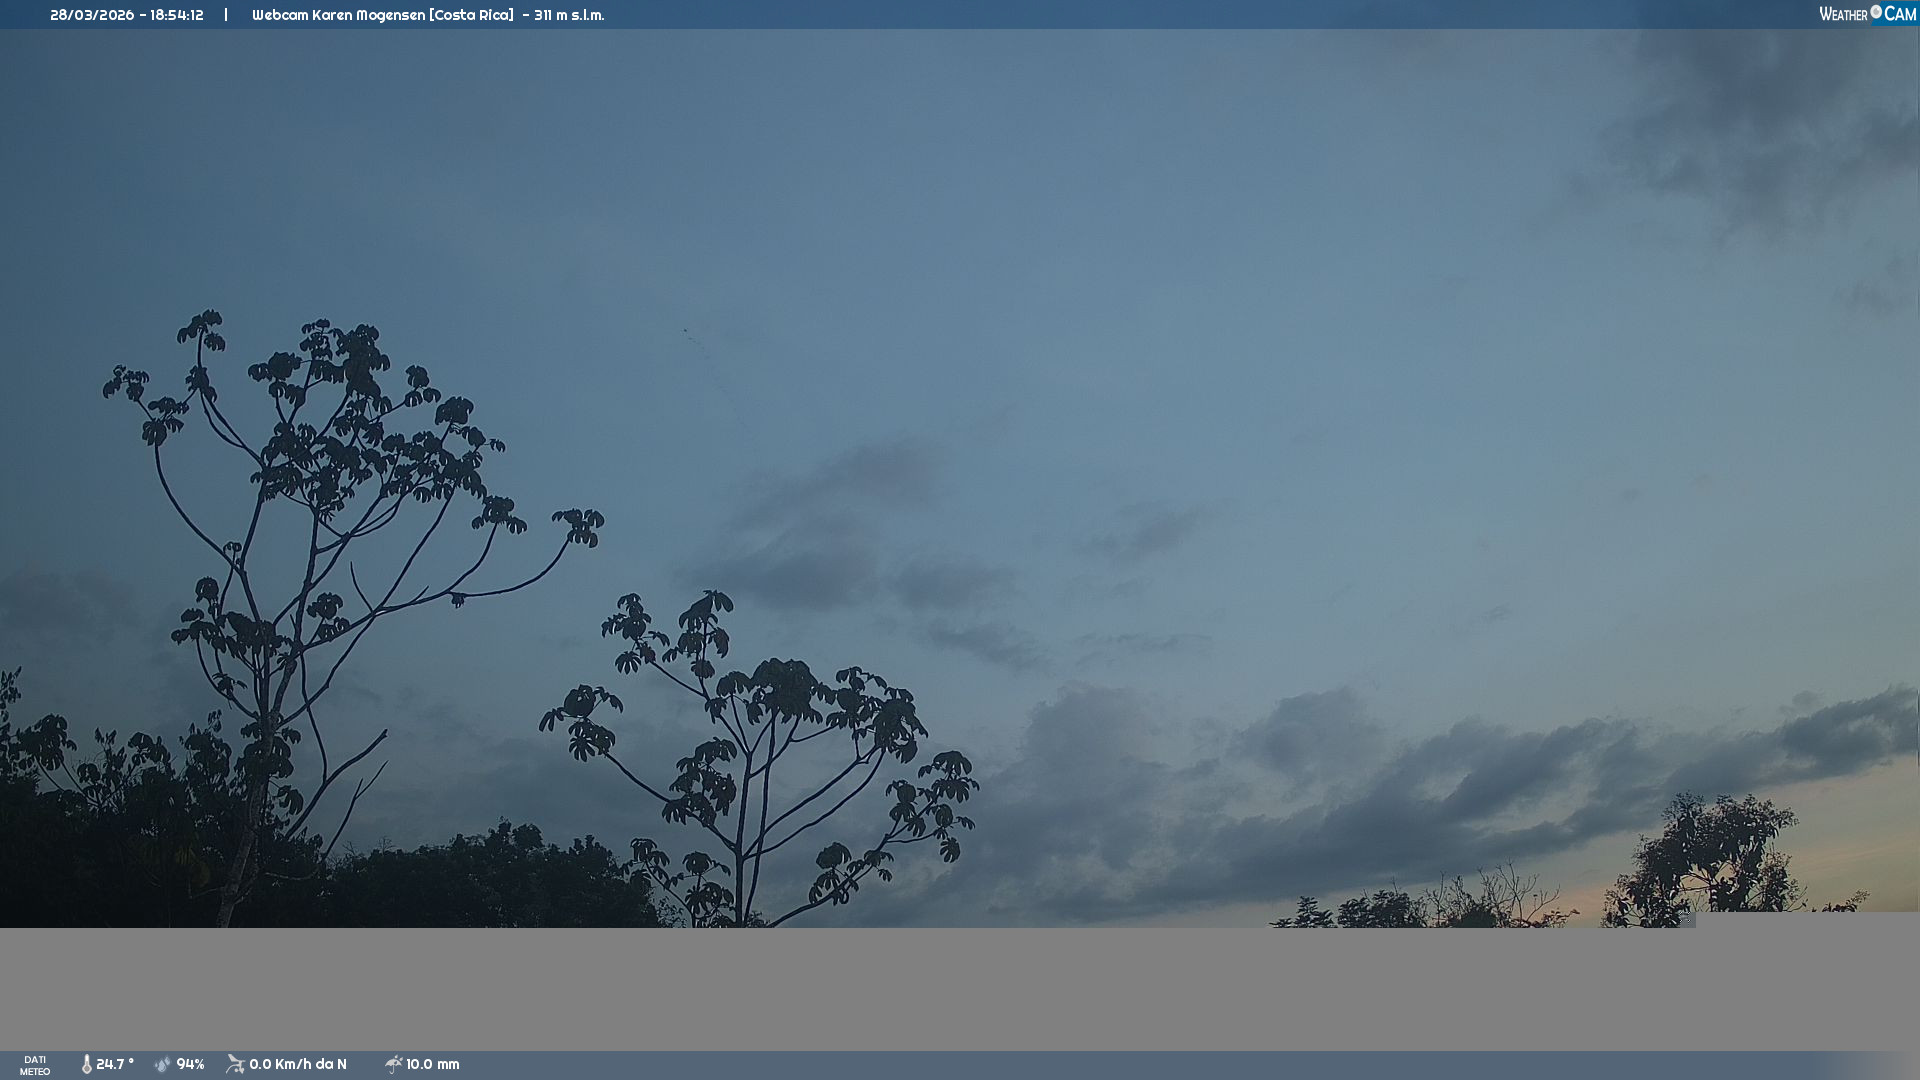Click the 311 m s.l.m. altitude text

pos(569,15)
